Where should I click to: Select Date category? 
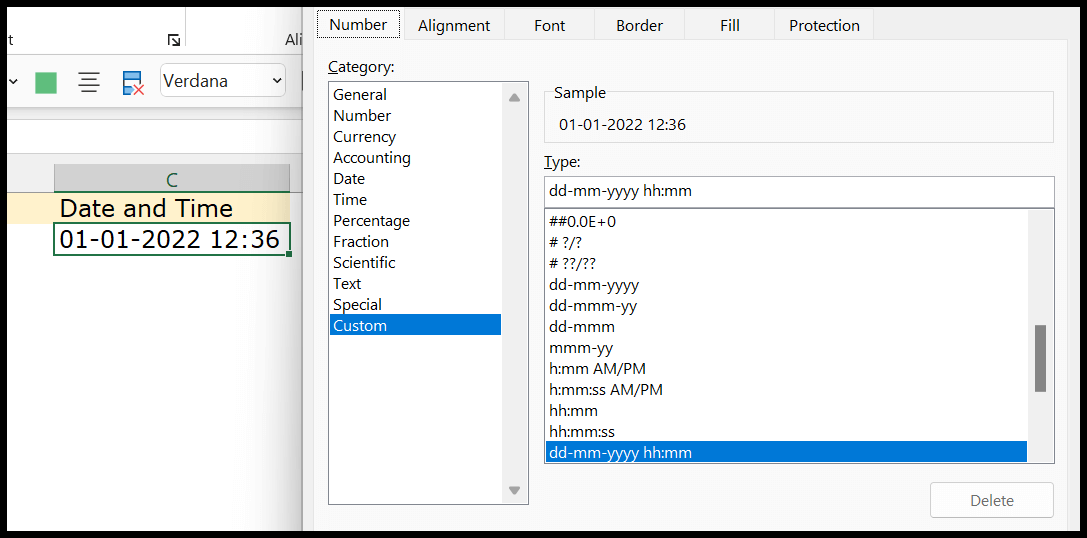(415, 178)
